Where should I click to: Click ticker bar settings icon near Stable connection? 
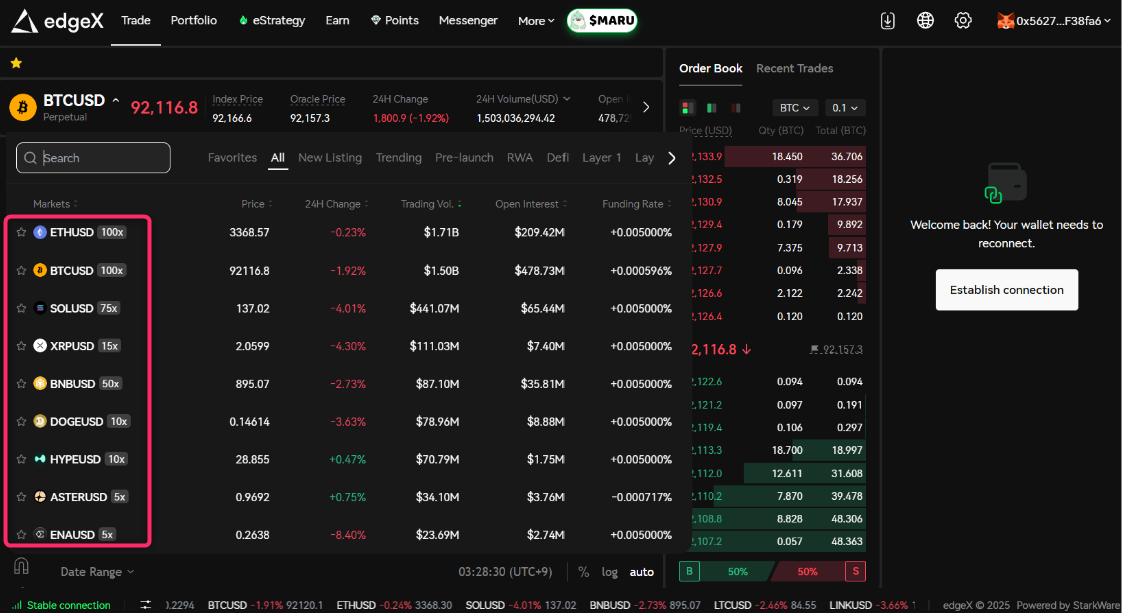point(146,605)
